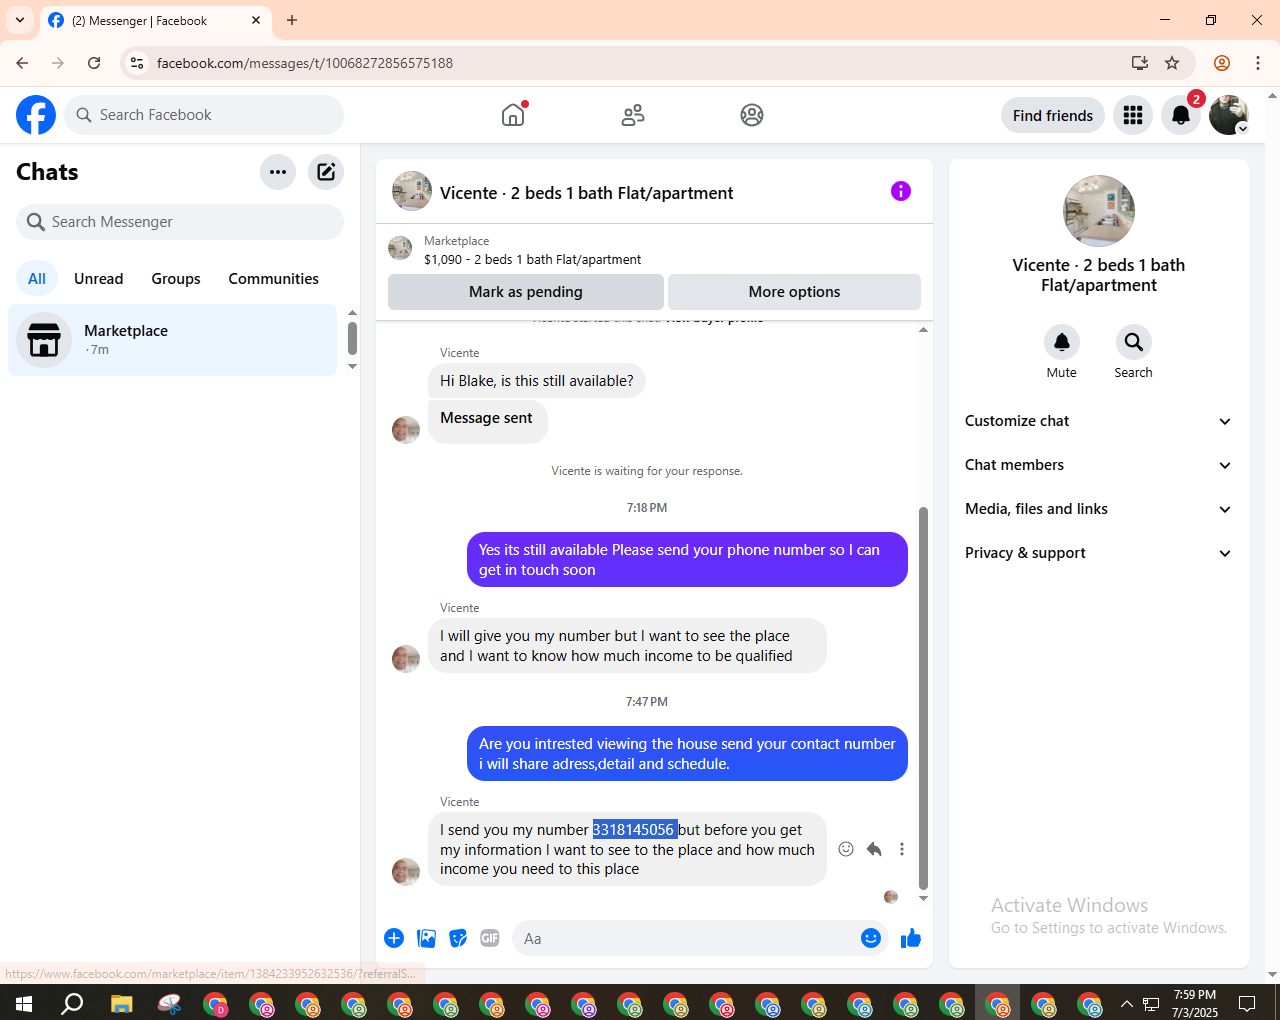The image size is (1280, 1020).
Task: Open the tab search dropdown arrow
Action: click(x=20, y=20)
